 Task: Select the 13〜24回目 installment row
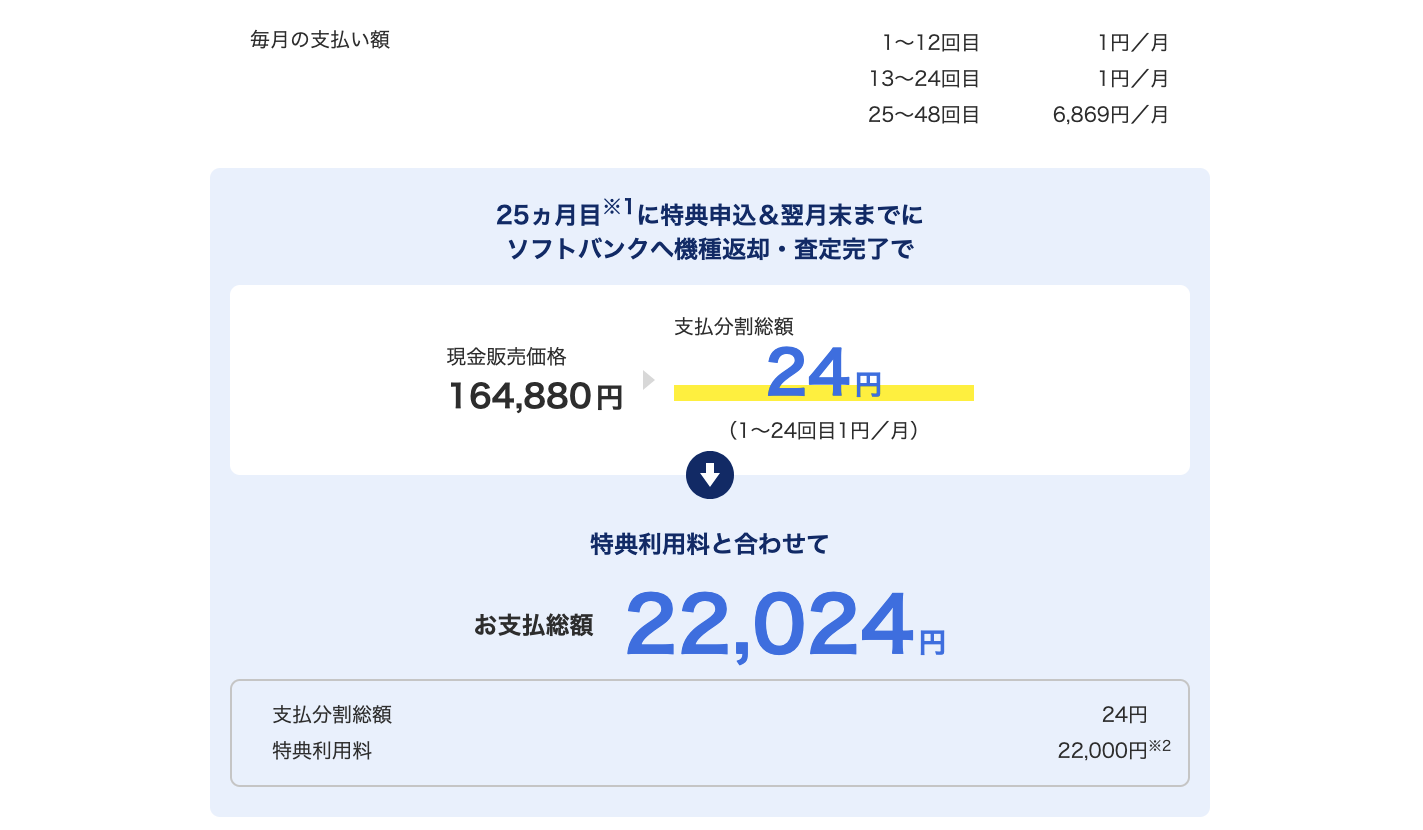tap(924, 79)
